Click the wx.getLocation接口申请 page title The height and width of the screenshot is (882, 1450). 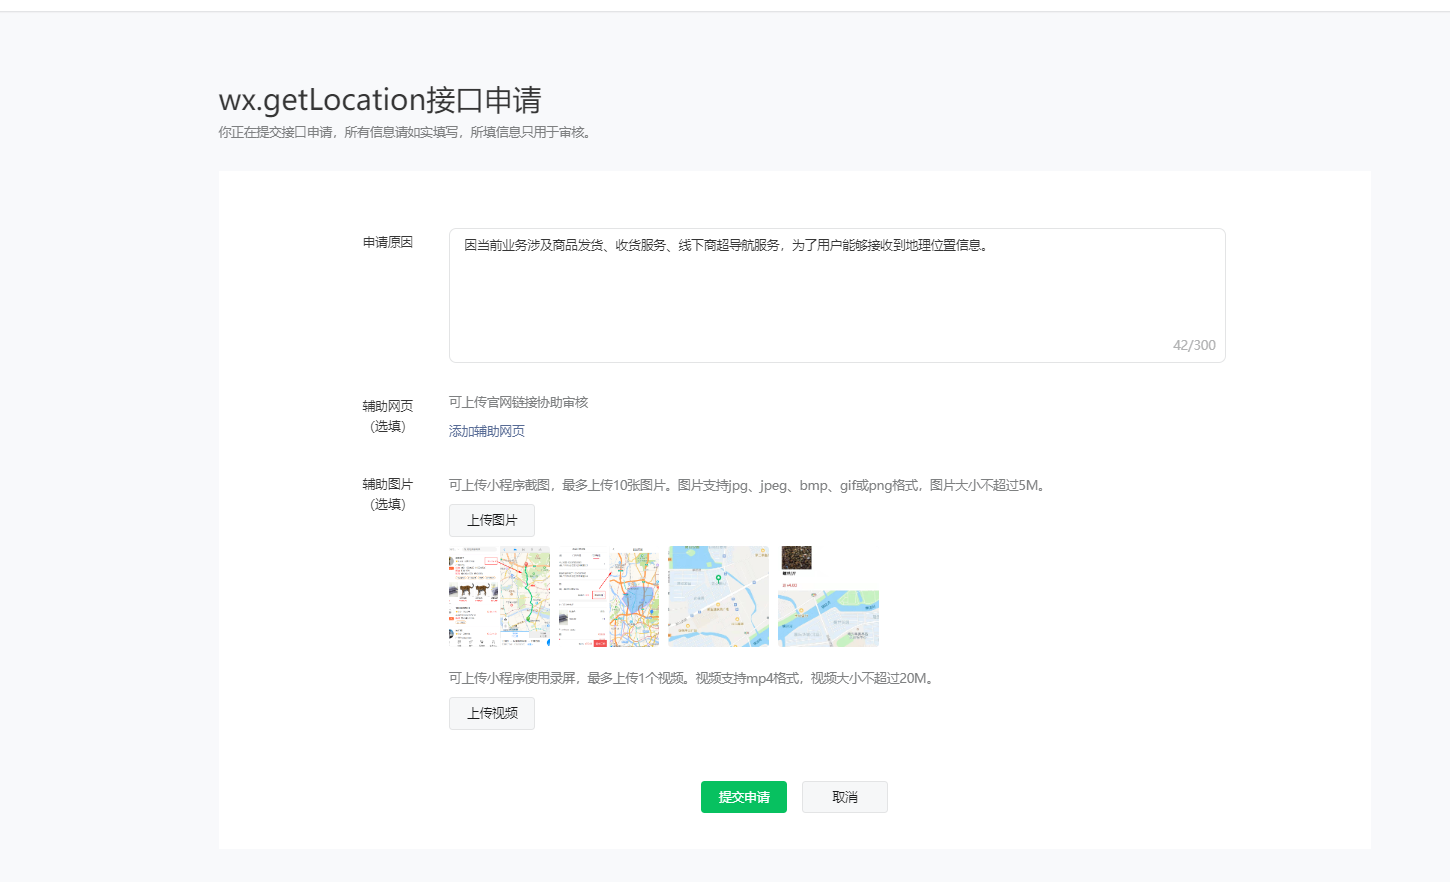(x=380, y=100)
